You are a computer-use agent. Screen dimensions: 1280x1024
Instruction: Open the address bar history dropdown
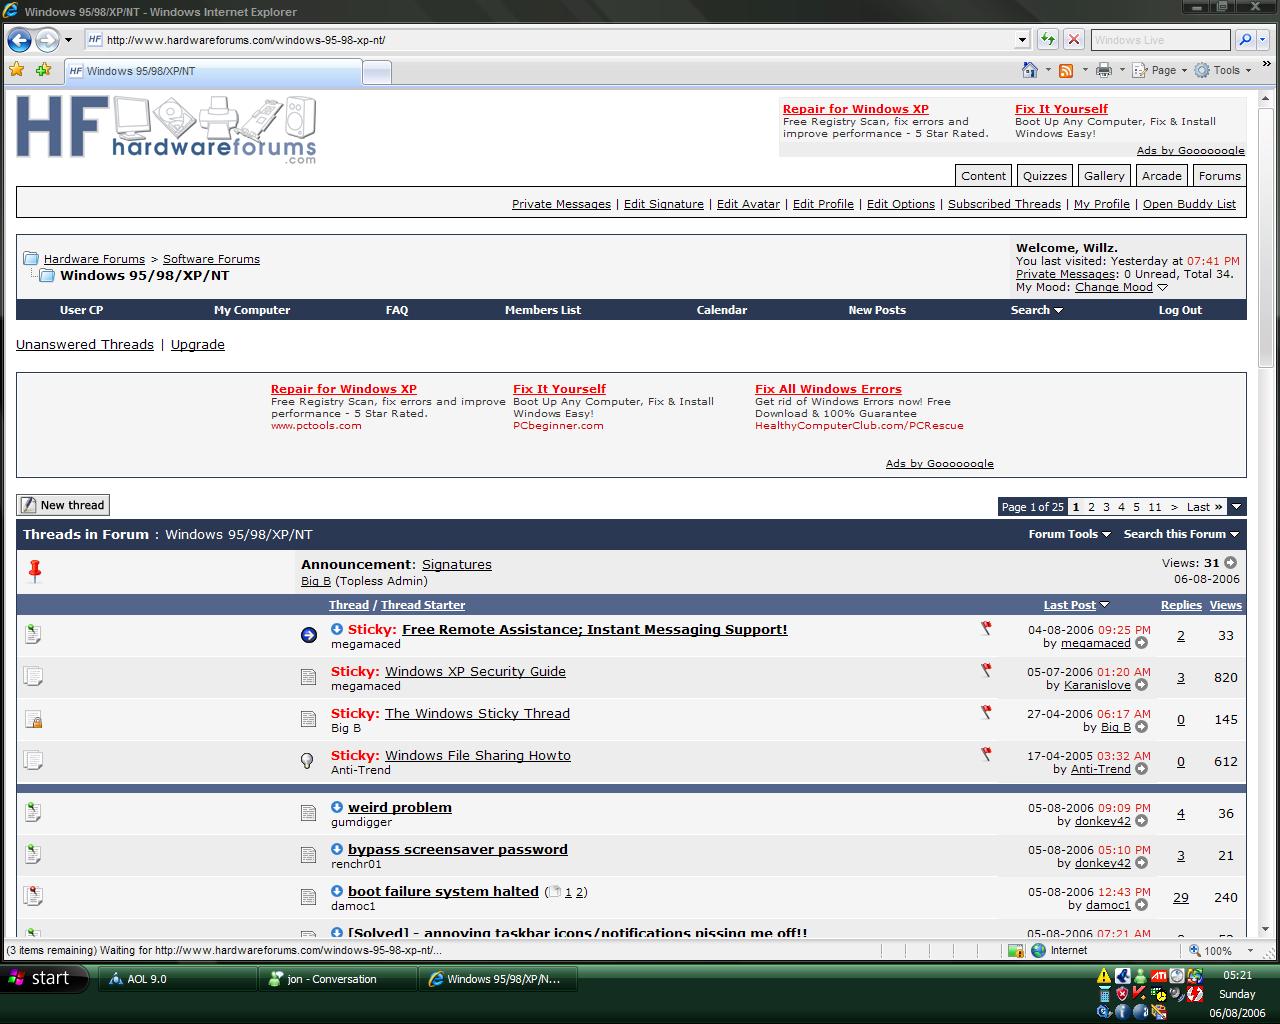1022,40
